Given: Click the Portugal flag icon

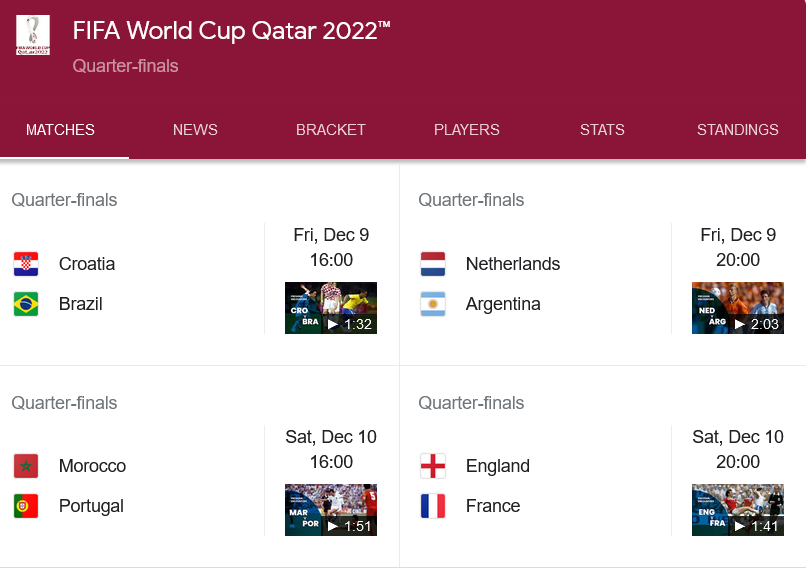Looking at the screenshot, I should click(26, 506).
